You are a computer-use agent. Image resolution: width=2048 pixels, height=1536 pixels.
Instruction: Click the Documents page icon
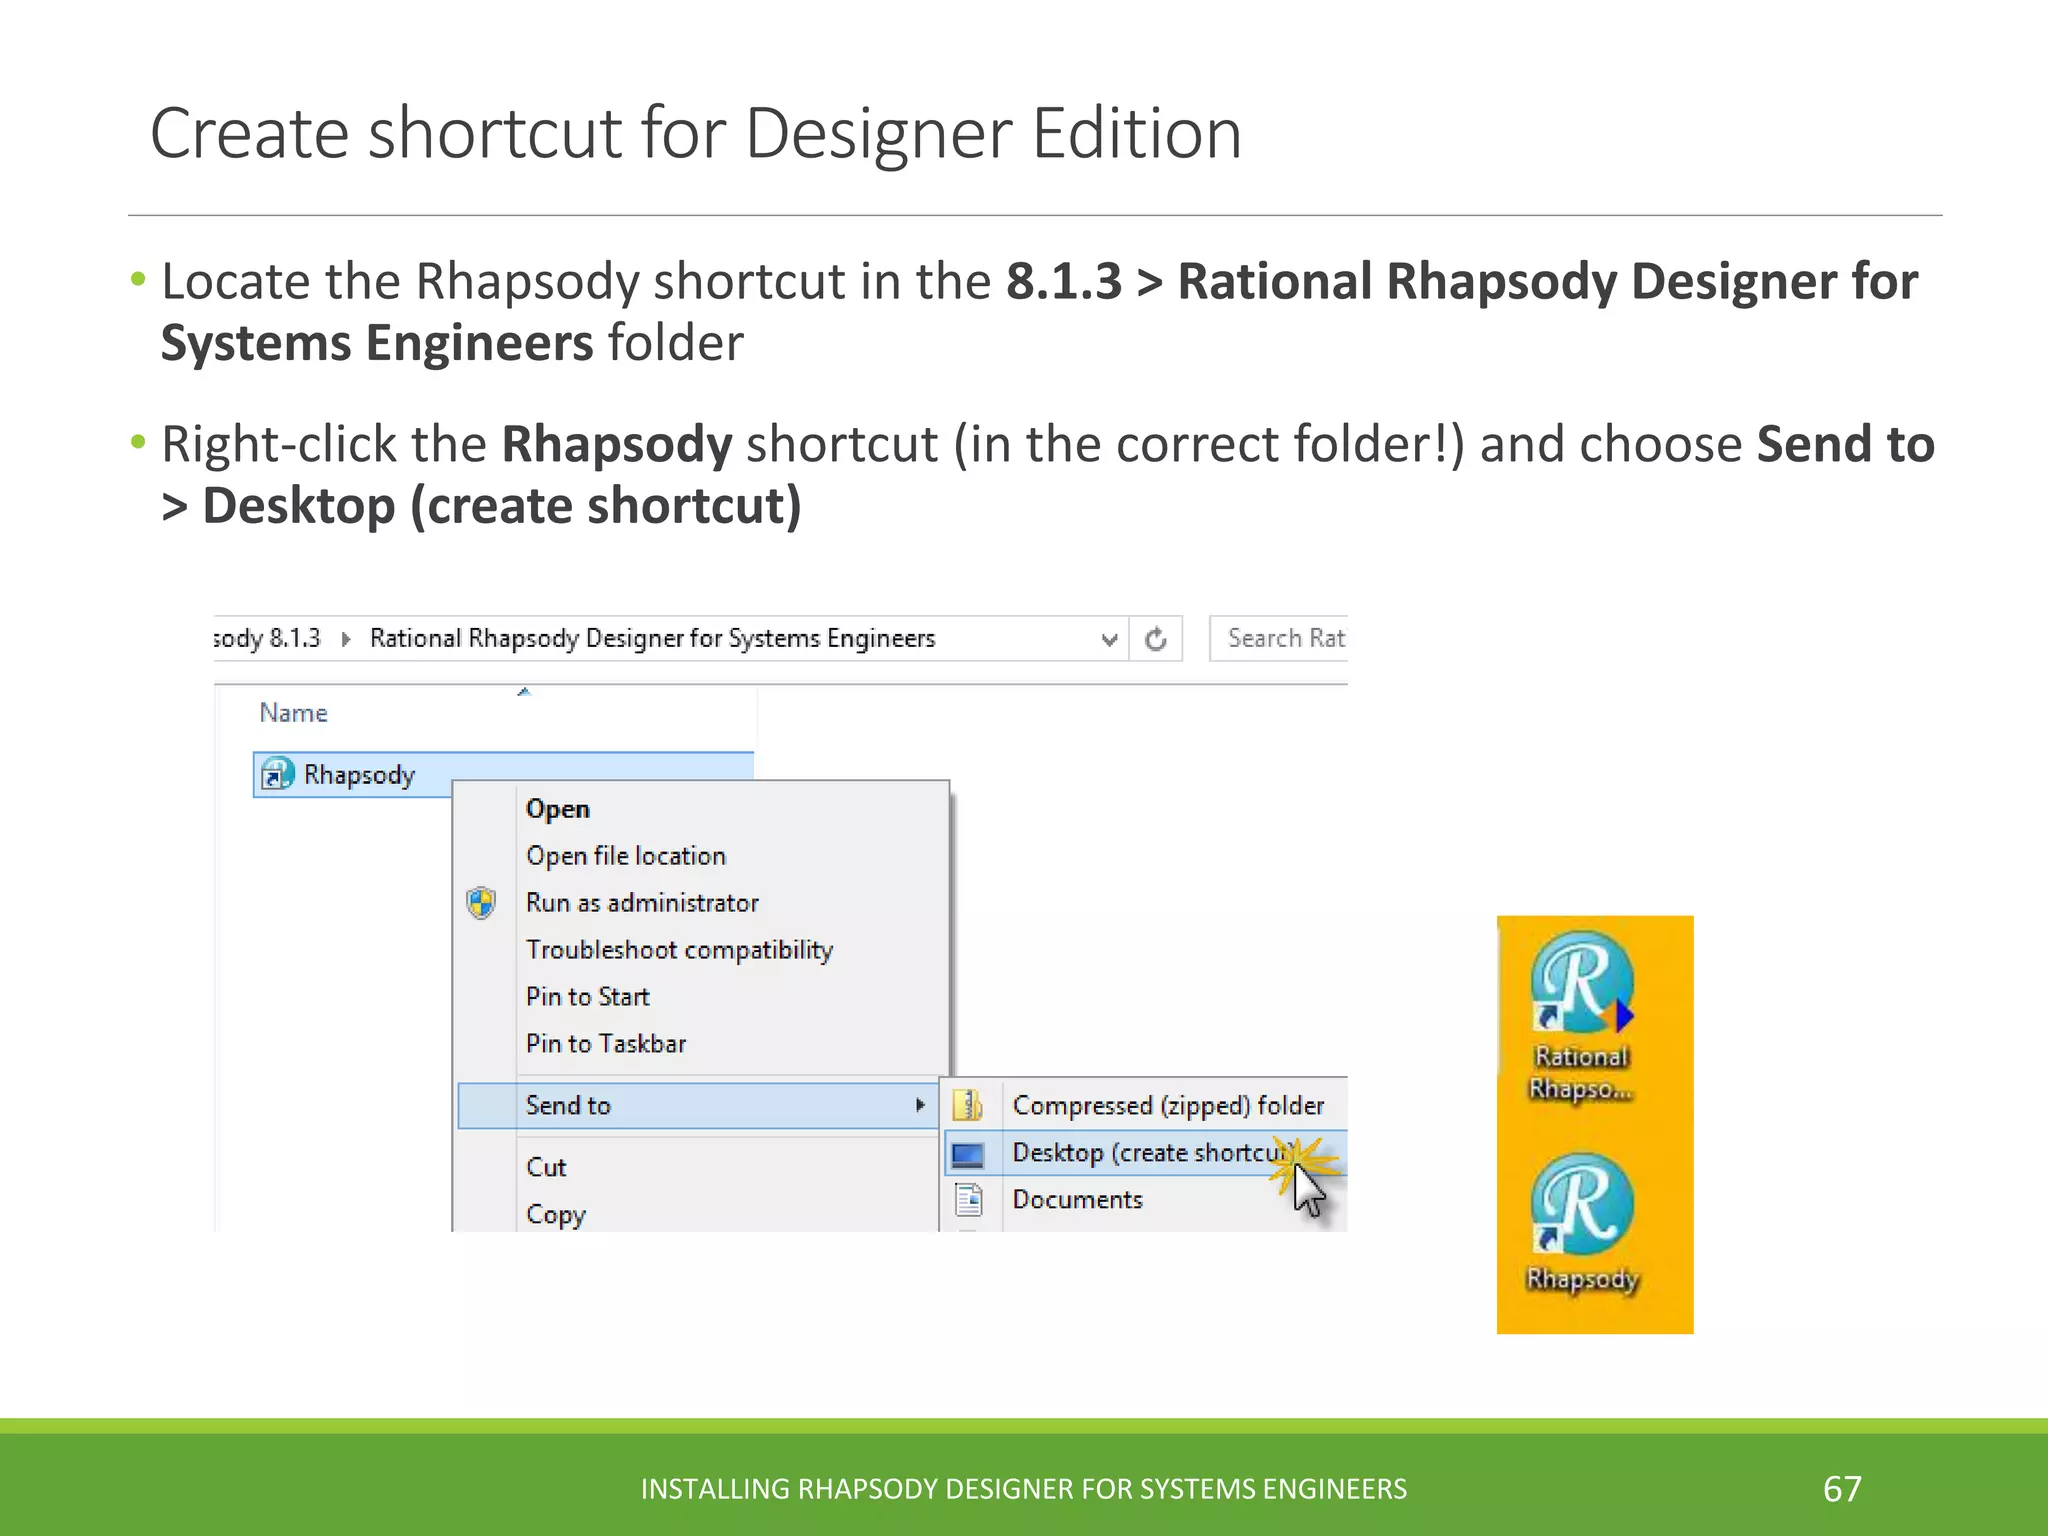pyautogui.click(x=968, y=1199)
